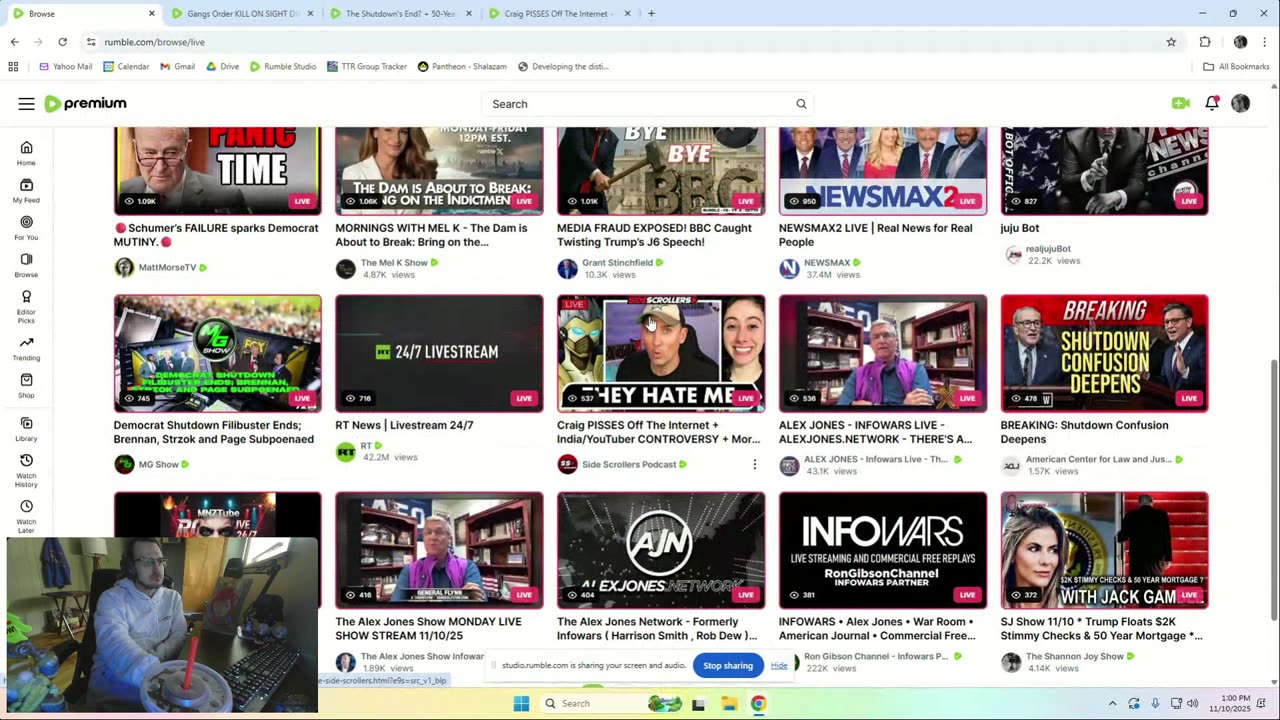The image size is (1280, 720).
Task: Open MEDIA FRAUD EXPOSED video title
Action: (654, 235)
